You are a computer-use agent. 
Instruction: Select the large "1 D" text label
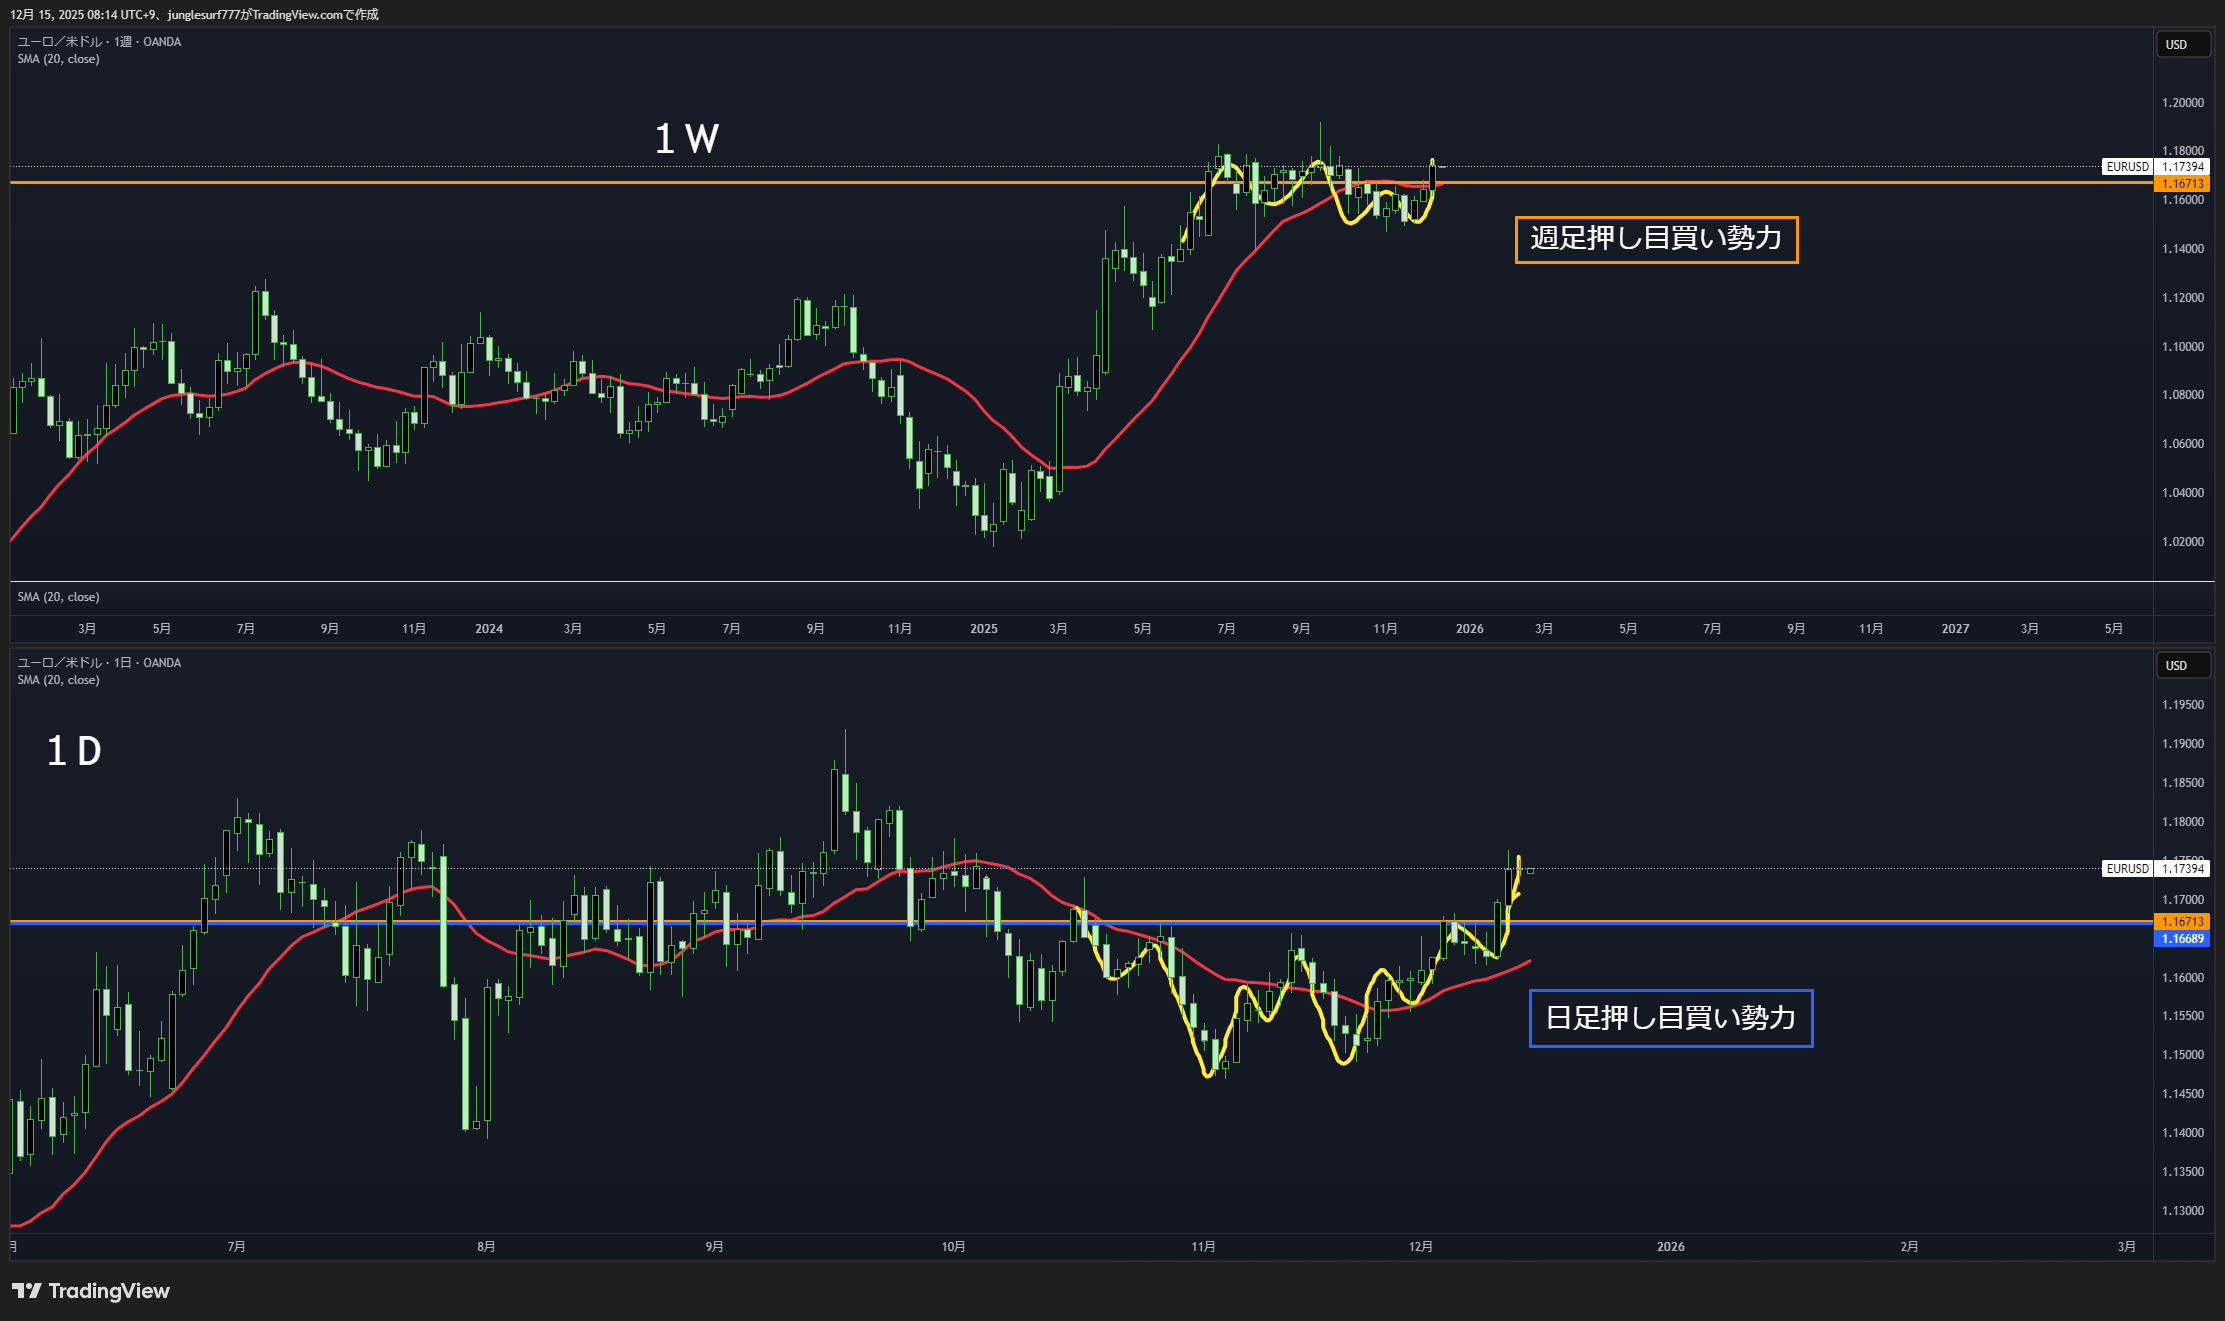point(75,751)
